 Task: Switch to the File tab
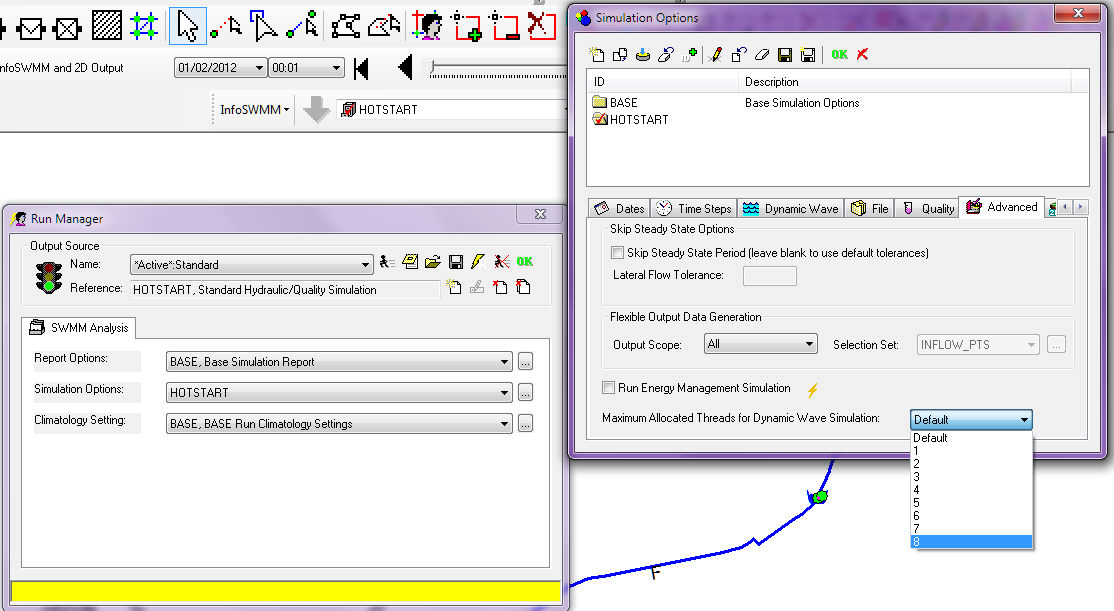pos(870,208)
